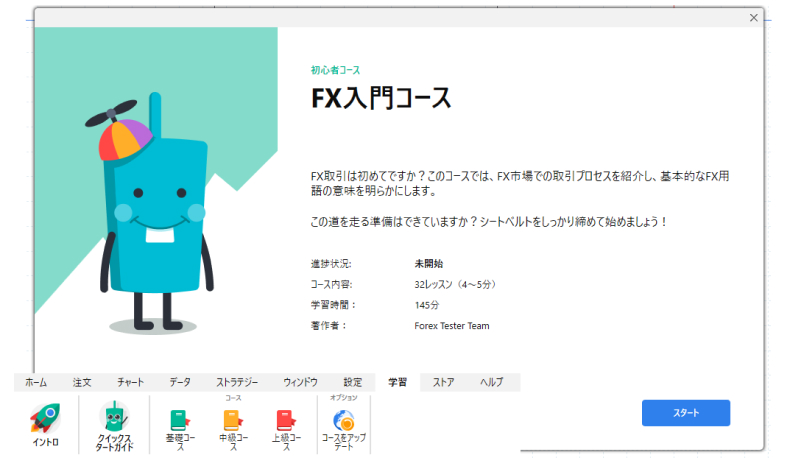The height and width of the screenshot is (458, 790).
Task: Click the blue スタート button
Action: [x=685, y=413]
